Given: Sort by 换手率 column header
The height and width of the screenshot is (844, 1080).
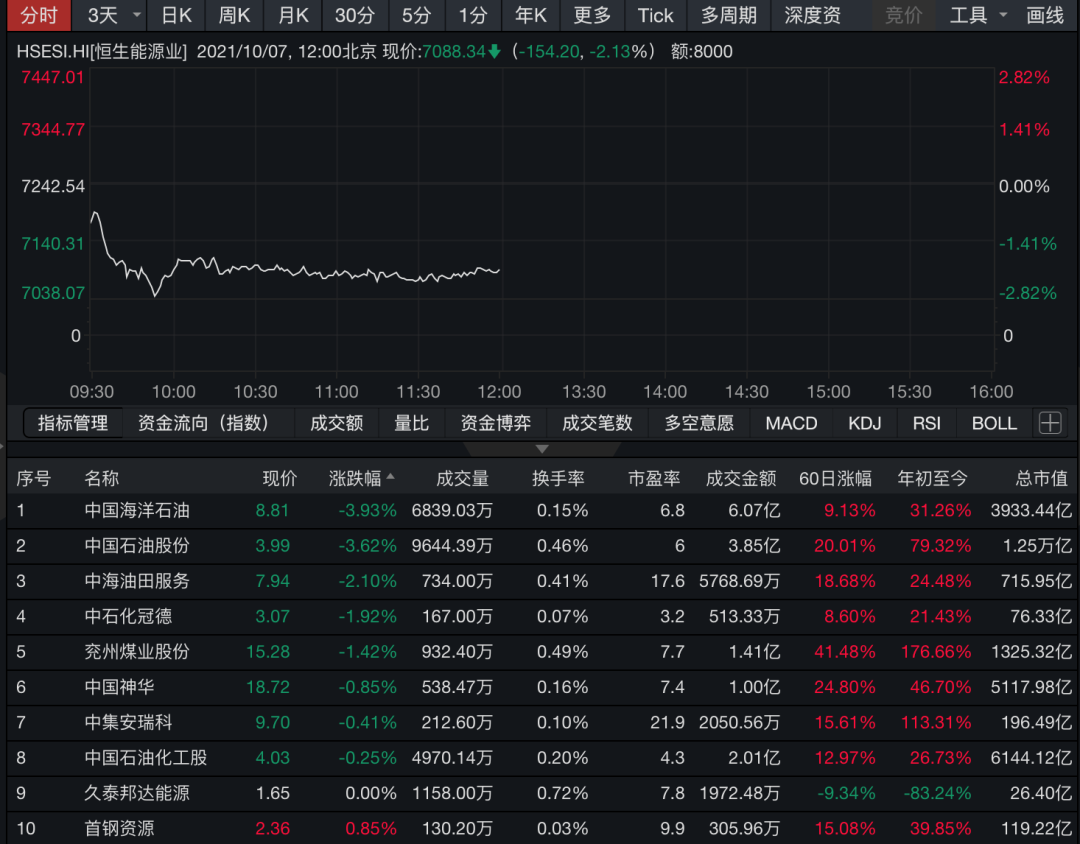Looking at the screenshot, I should tap(558, 478).
